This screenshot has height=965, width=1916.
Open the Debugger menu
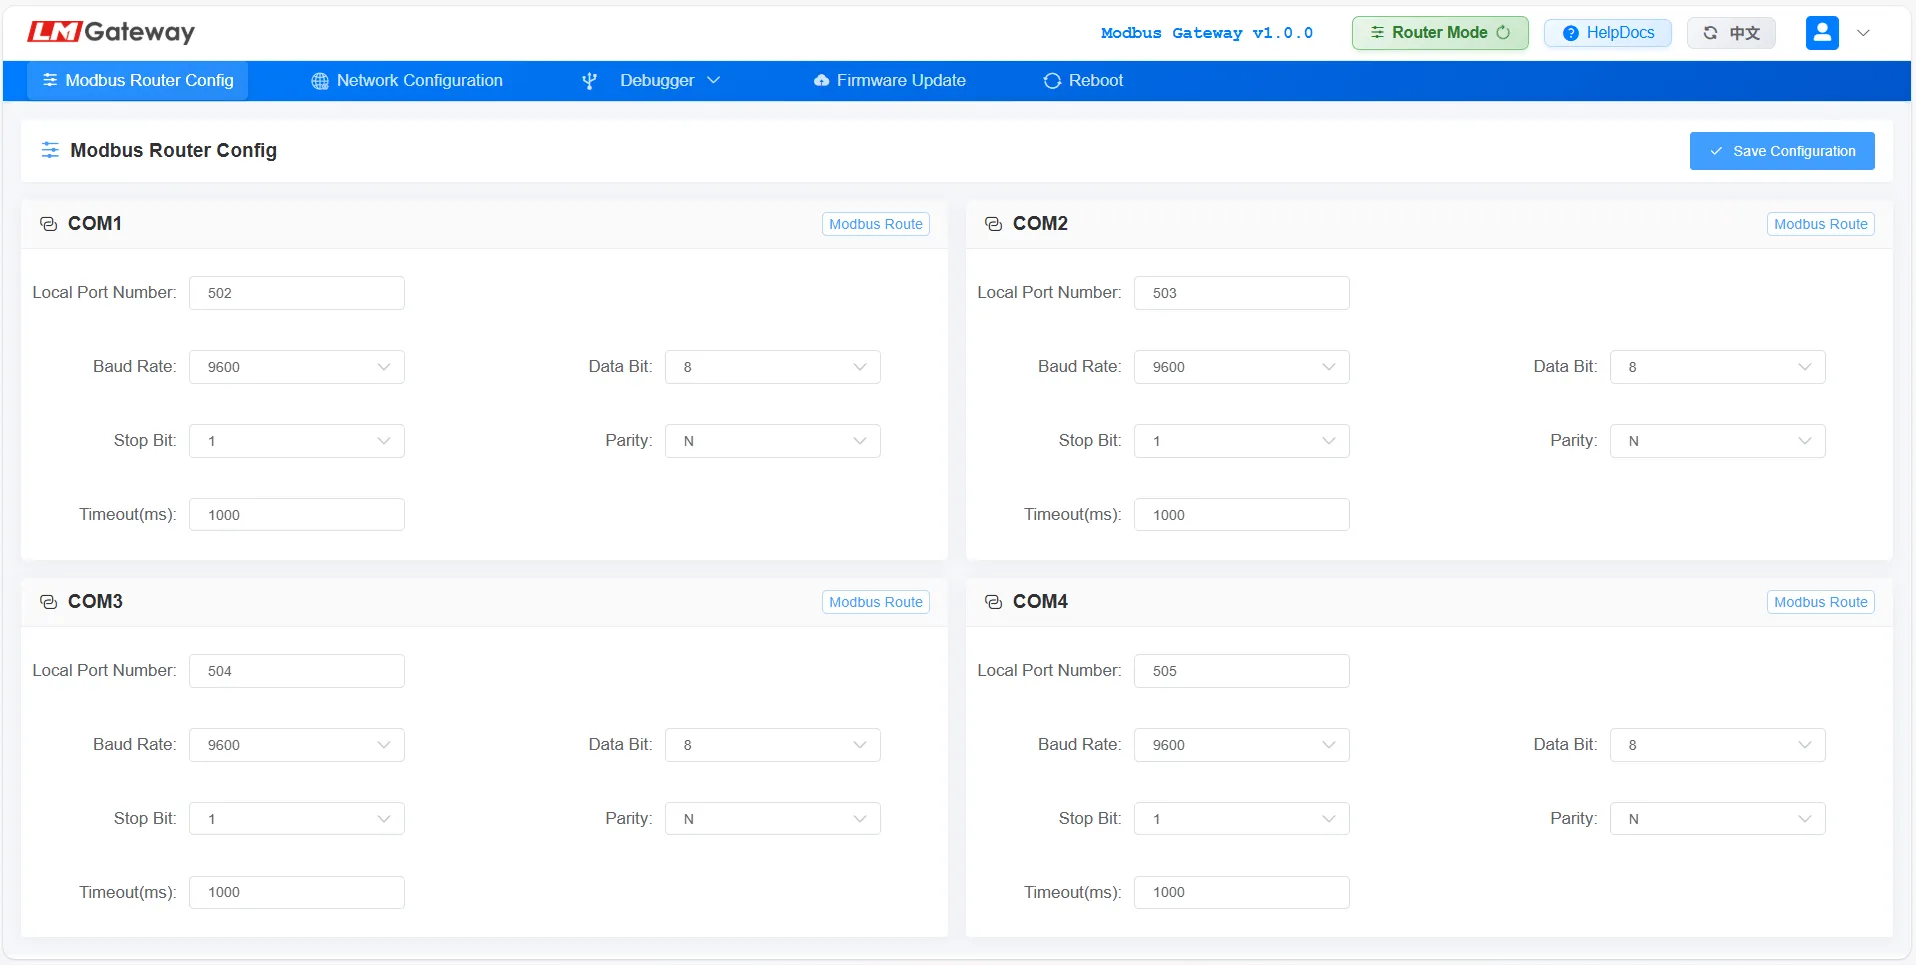pos(651,81)
